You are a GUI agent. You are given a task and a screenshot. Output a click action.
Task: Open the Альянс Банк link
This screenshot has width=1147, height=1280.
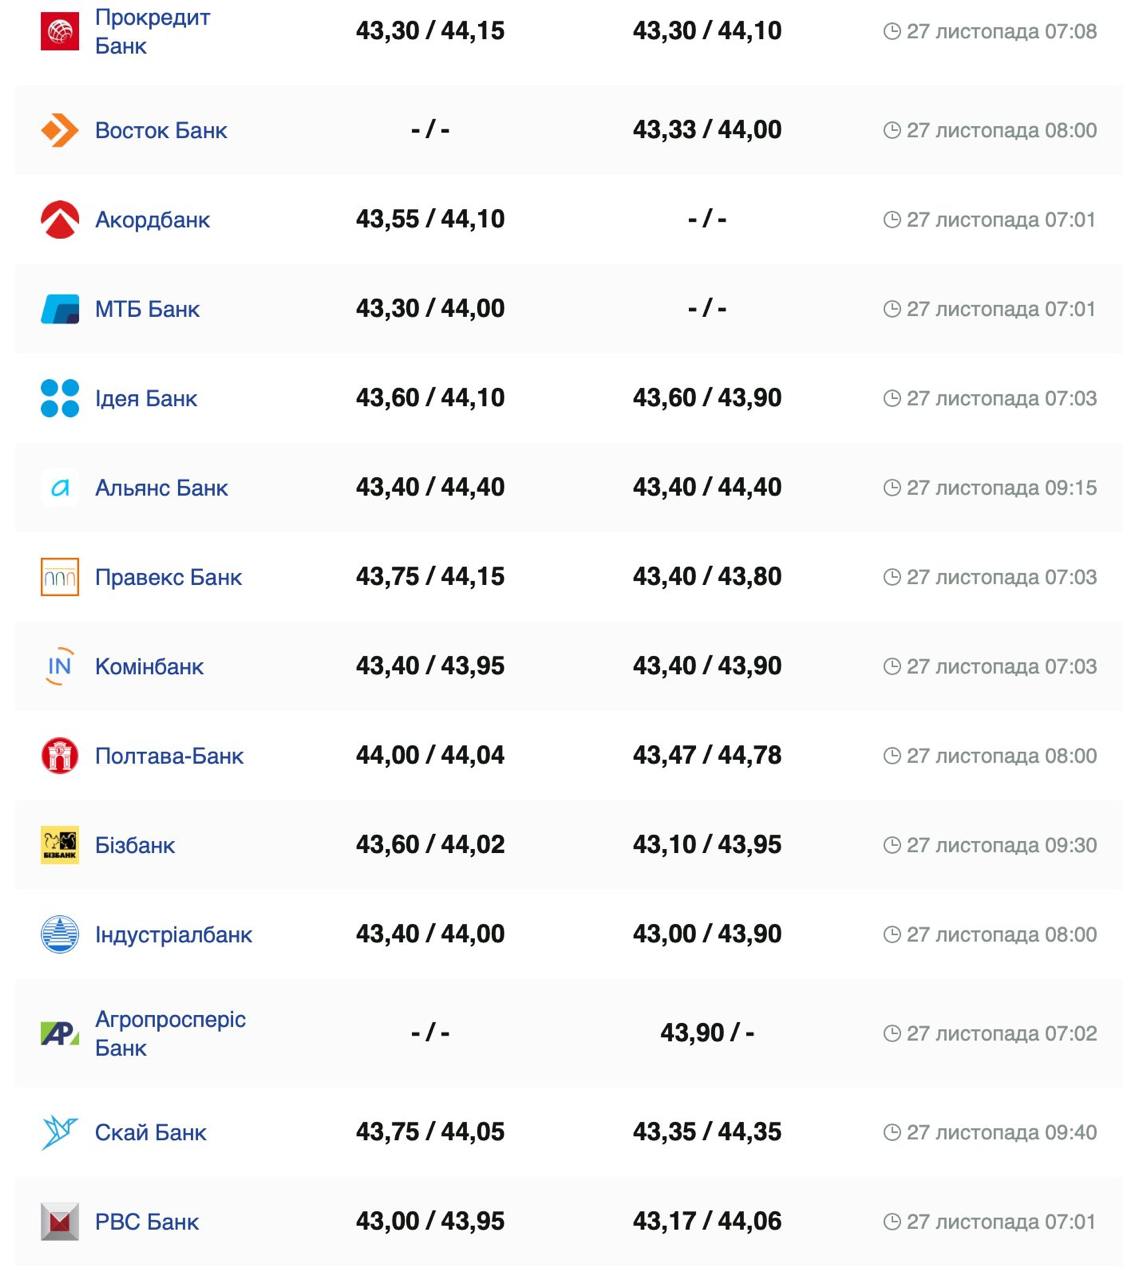click(x=161, y=488)
